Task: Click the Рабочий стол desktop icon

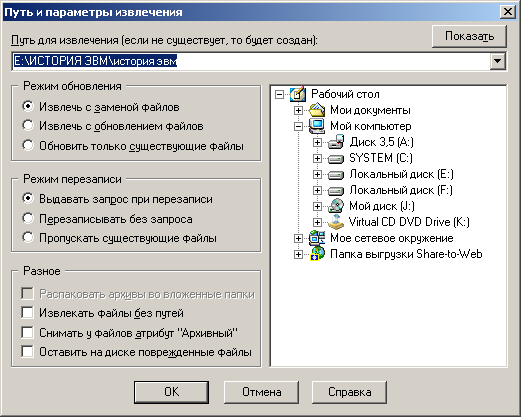Action: point(298,94)
